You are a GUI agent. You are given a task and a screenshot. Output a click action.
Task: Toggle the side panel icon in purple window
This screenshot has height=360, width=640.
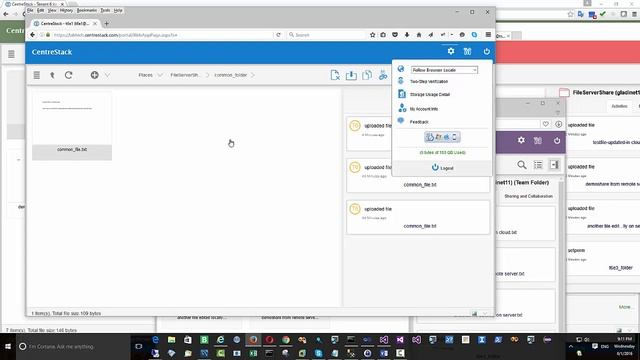(x=554, y=165)
